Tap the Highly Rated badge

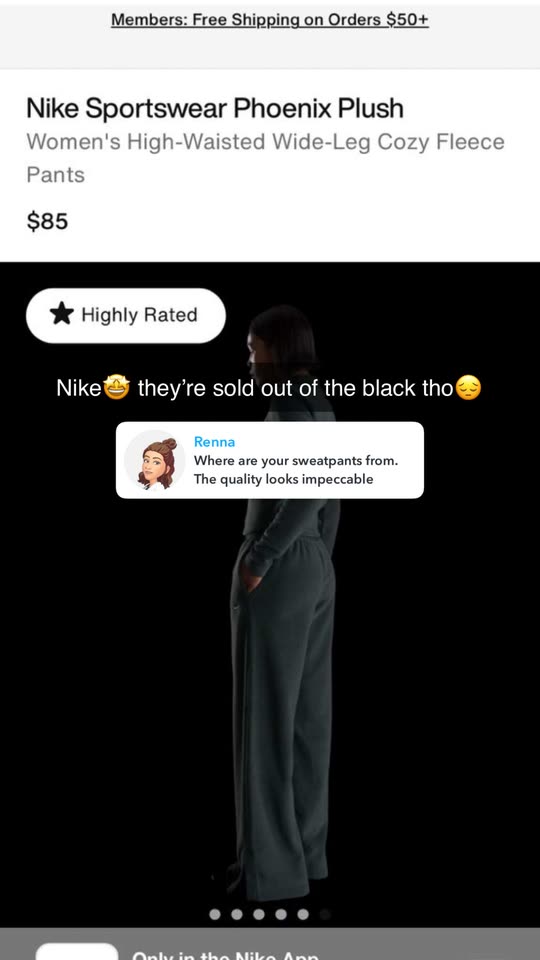point(126,315)
